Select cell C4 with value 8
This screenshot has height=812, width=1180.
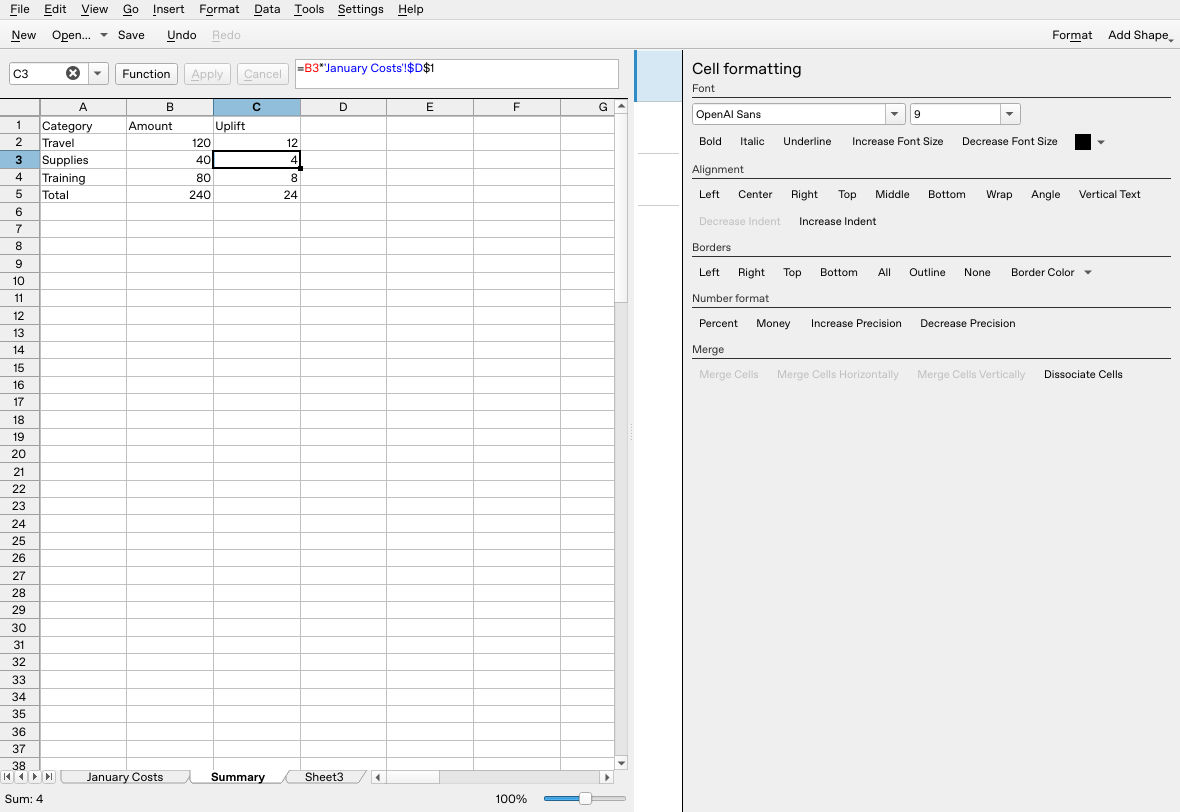pyautogui.click(x=257, y=178)
